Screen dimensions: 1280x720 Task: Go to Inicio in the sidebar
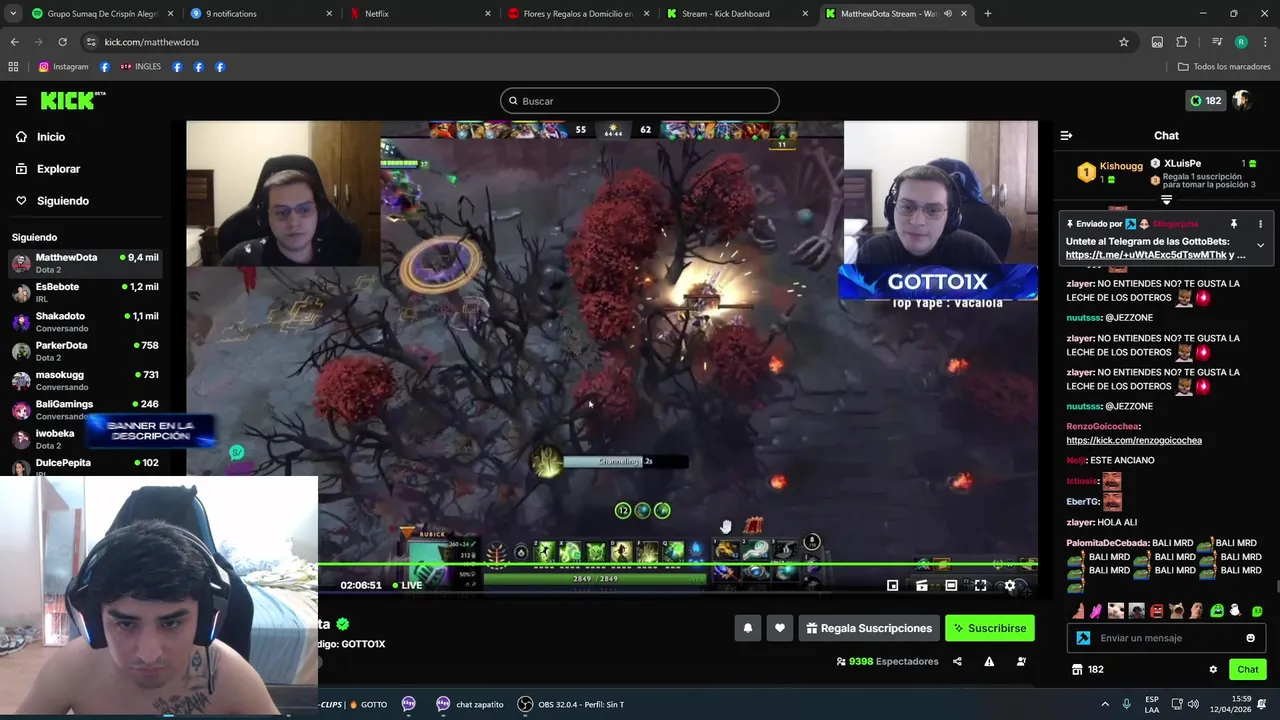[51, 137]
